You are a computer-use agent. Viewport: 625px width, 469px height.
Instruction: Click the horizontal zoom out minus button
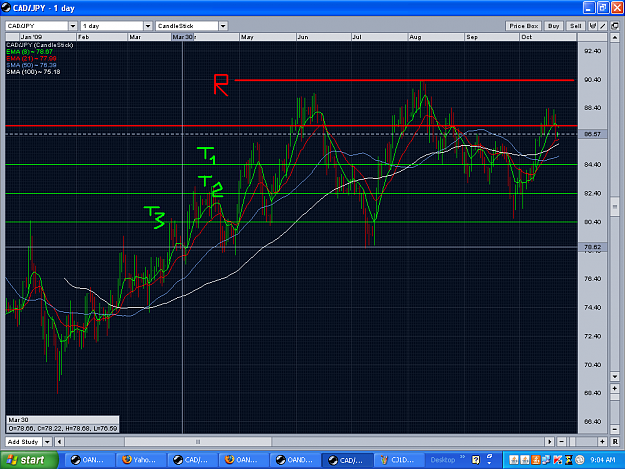[561, 442]
